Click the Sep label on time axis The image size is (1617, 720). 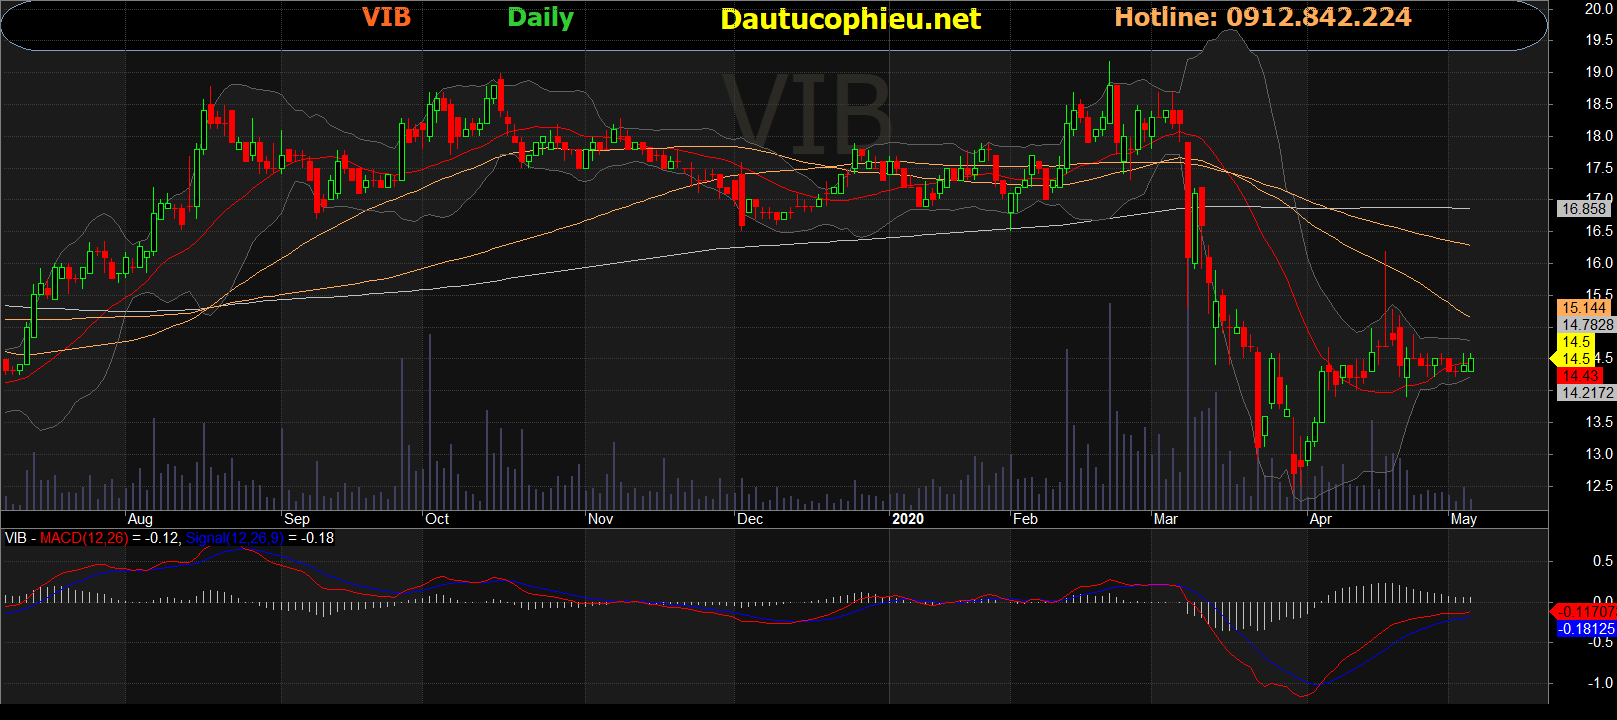(297, 519)
